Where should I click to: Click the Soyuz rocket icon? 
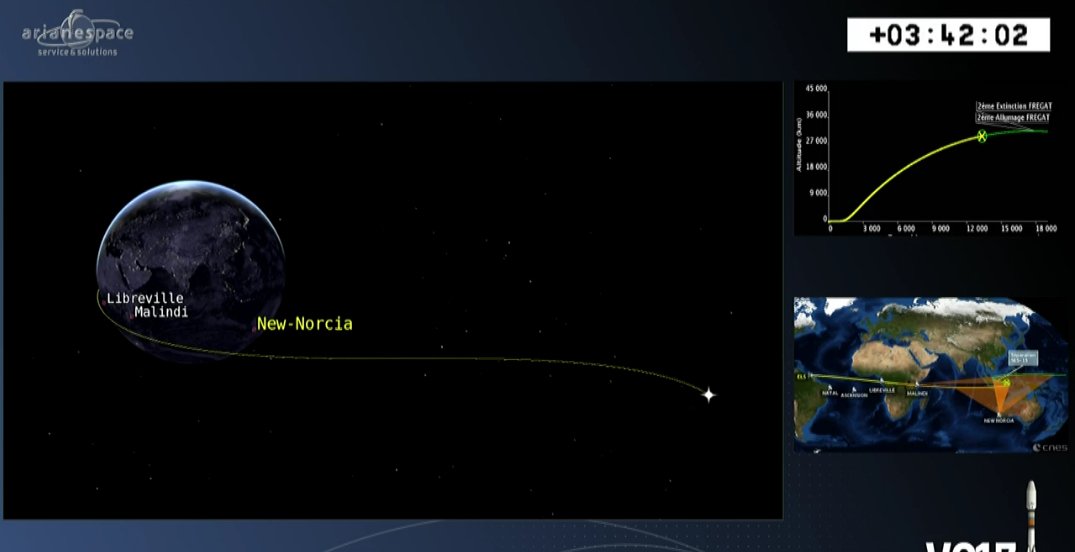[x=1032, y=515]
